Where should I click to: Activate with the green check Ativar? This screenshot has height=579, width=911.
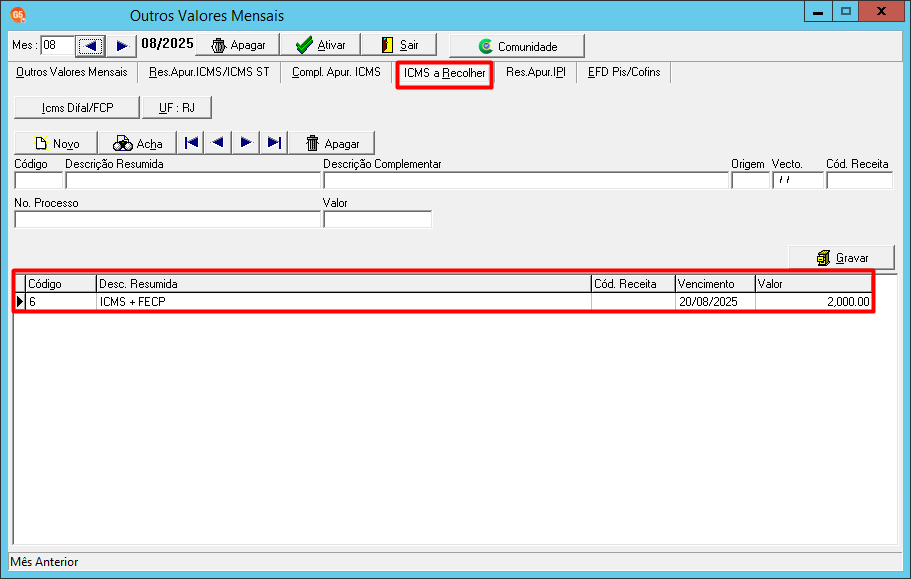(x=320, y=45)
